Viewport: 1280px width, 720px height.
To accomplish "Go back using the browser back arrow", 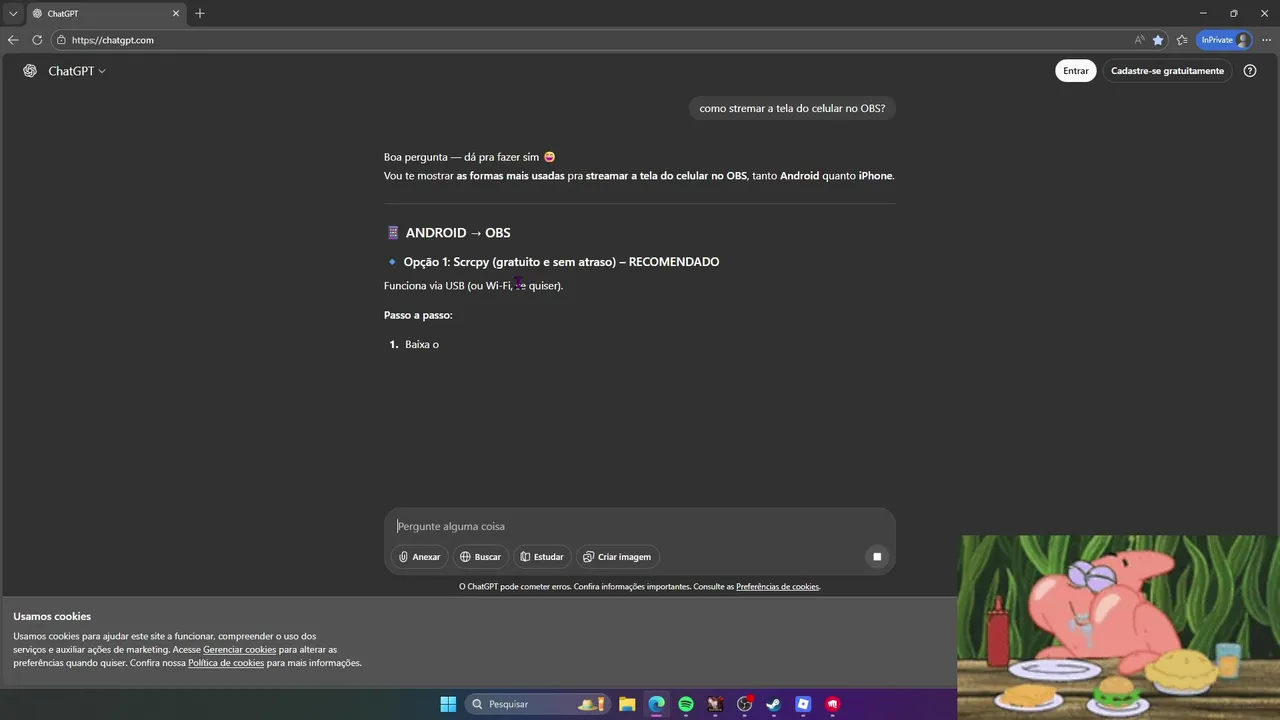I will tap(13, 40).
